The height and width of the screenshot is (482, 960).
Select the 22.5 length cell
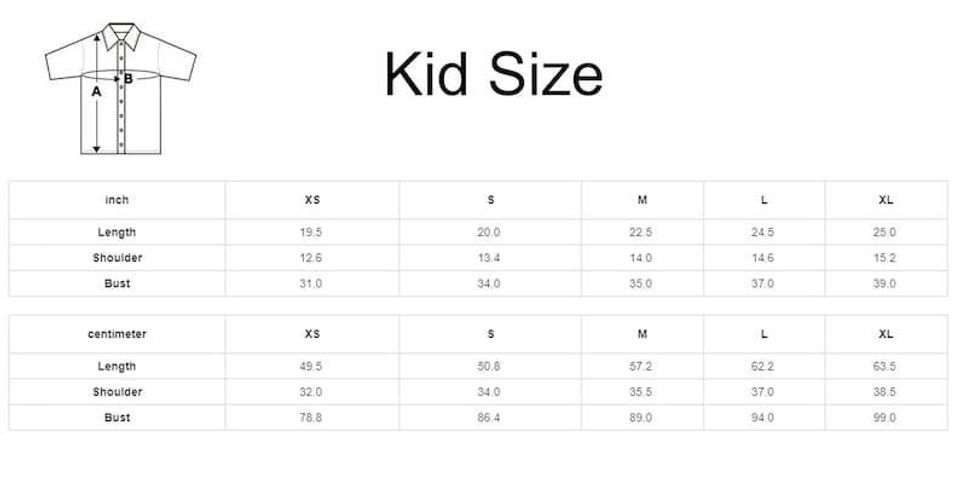tap(641, 232)
